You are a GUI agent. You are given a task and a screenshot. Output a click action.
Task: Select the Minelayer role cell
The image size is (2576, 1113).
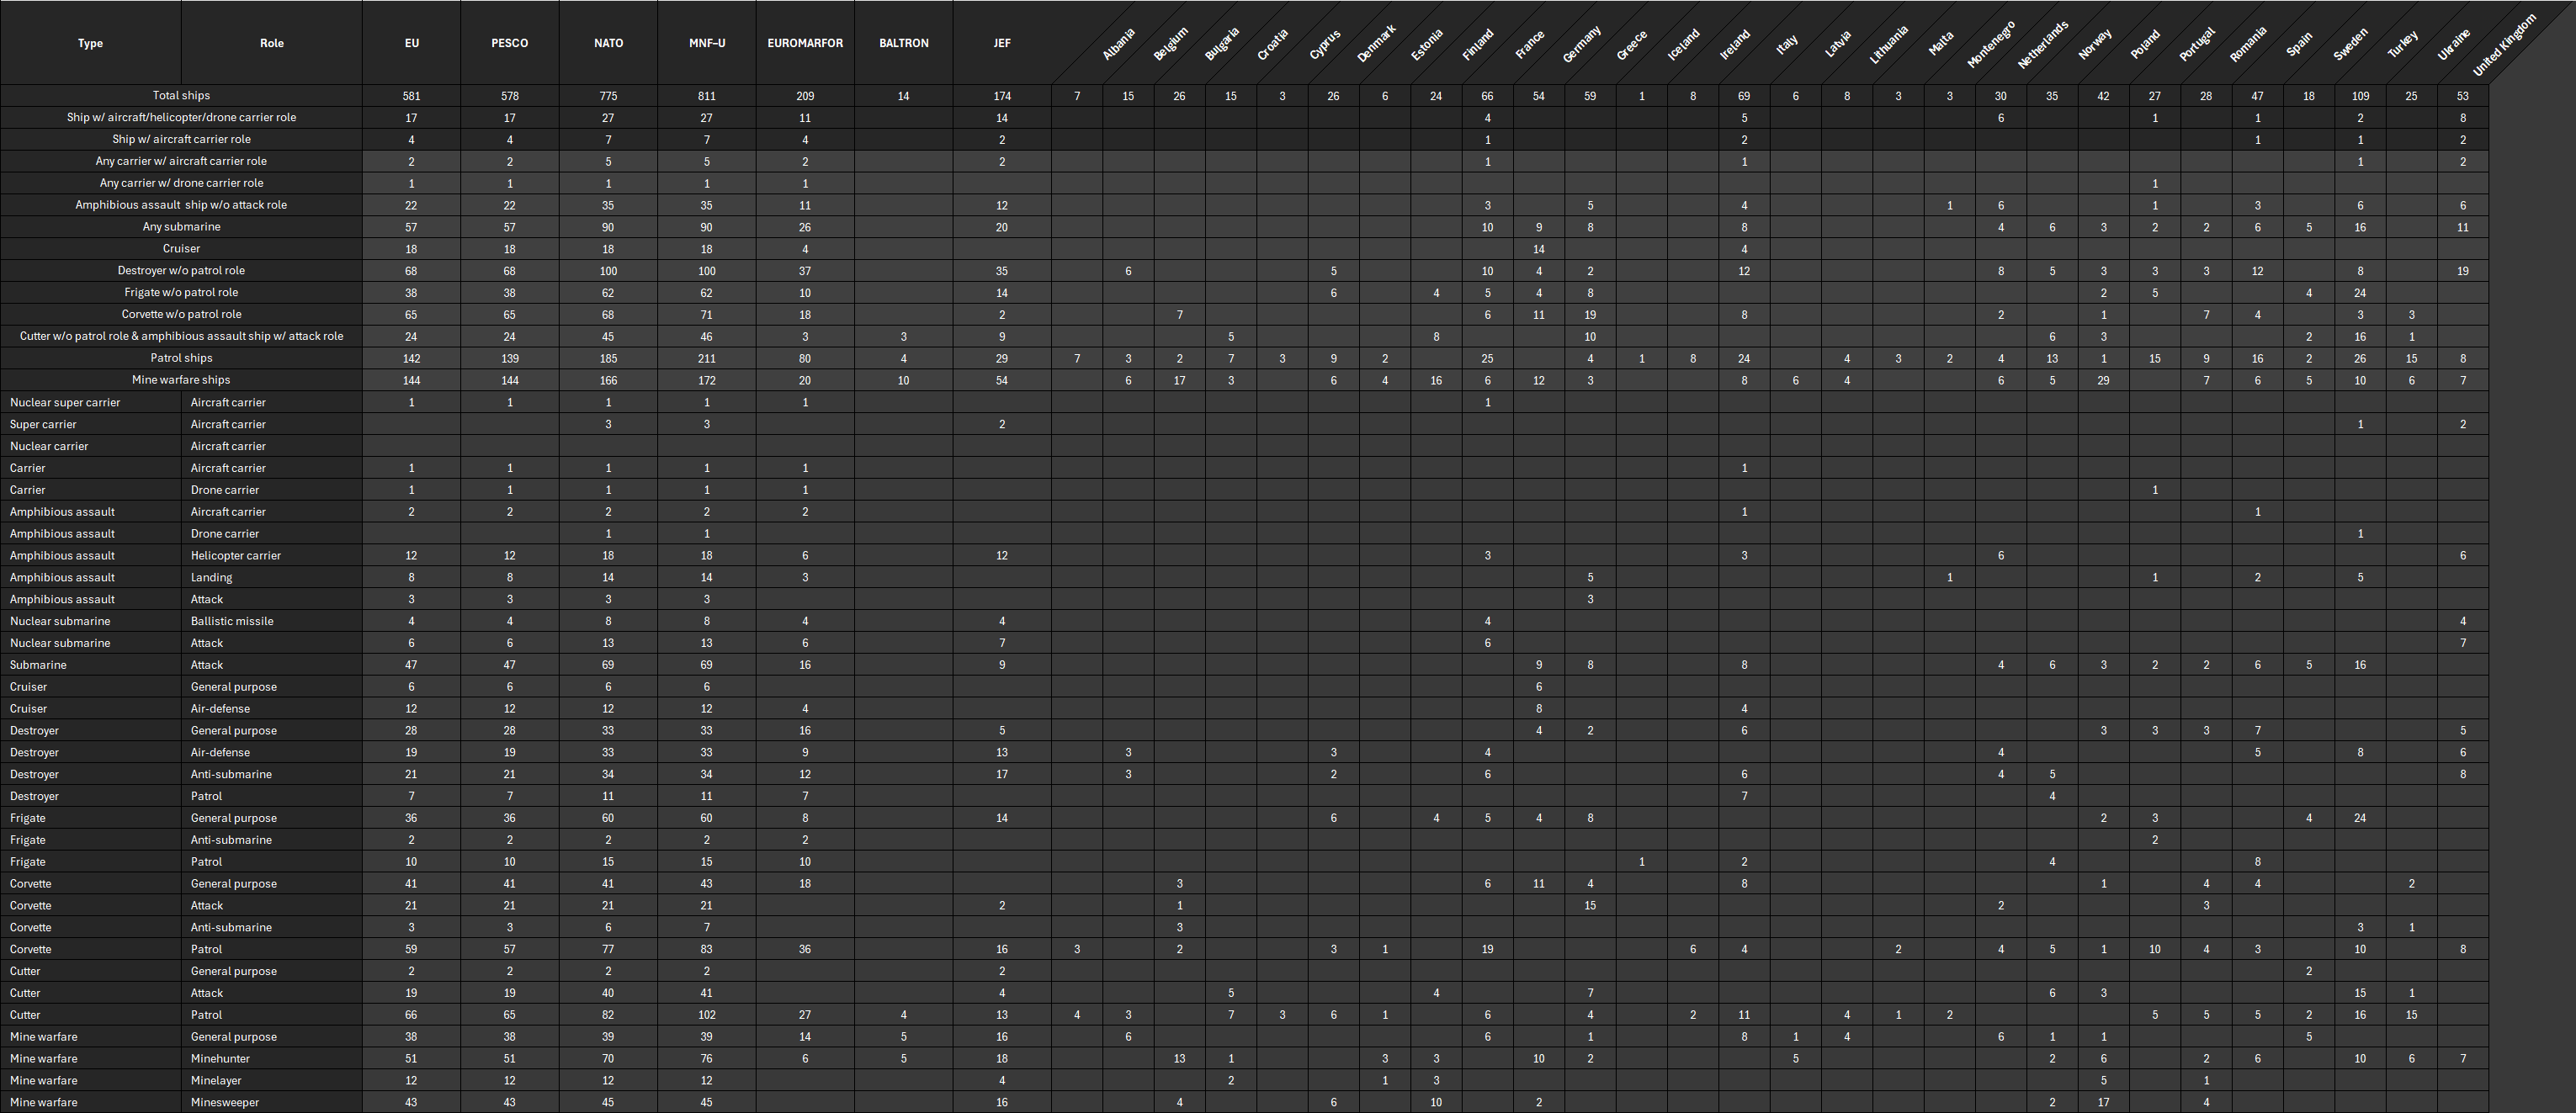[216, 1080]
